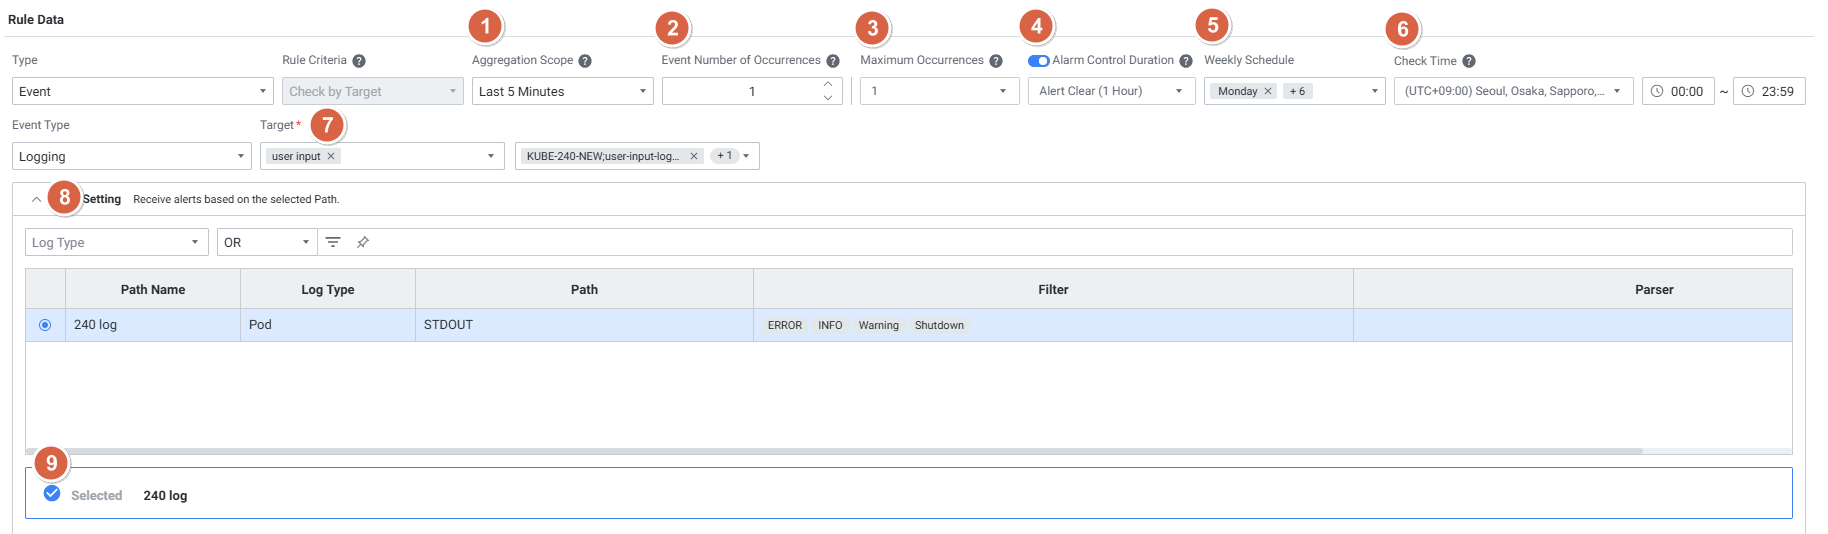The height and width of the screenshot is (534, 1828).
Task: Click the filter lines icon next to OR
Action: (333, 242)
